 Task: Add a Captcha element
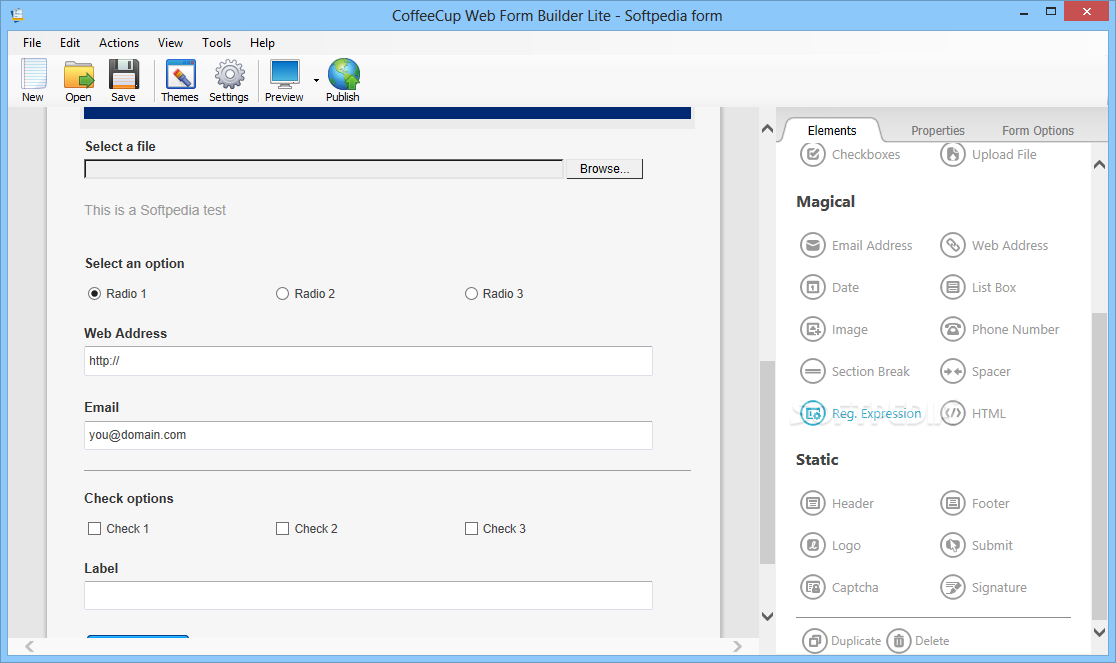pyautogui.click(x=839, y=588)
